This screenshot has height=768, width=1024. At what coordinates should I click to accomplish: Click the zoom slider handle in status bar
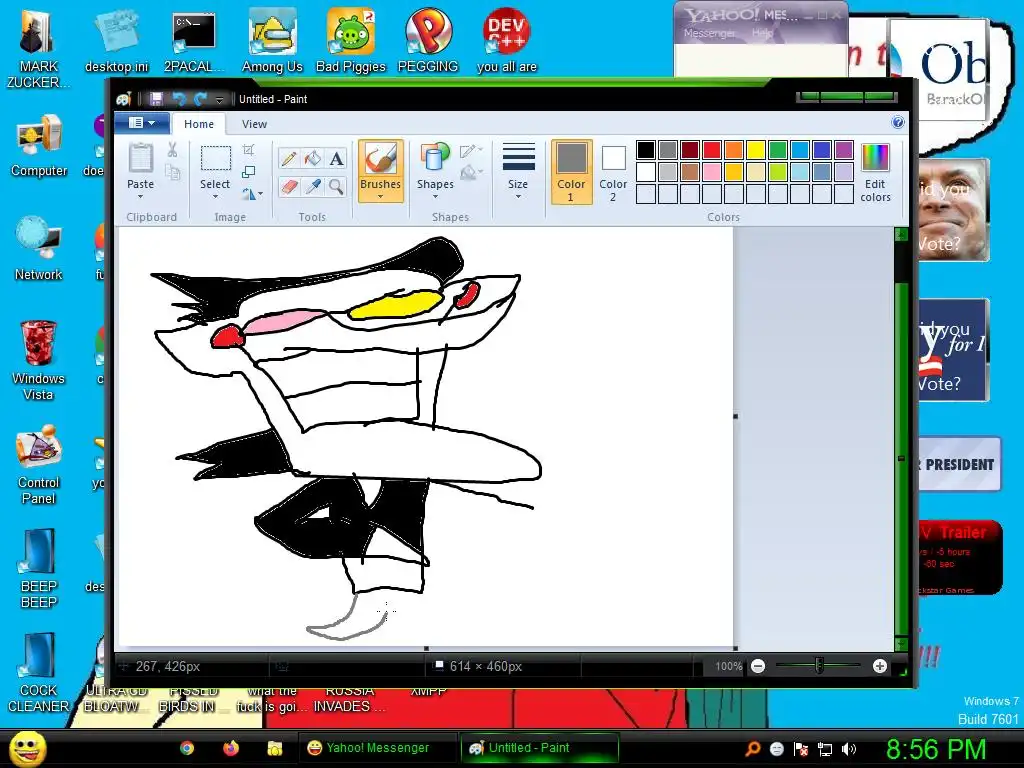[x=819, y=666]
